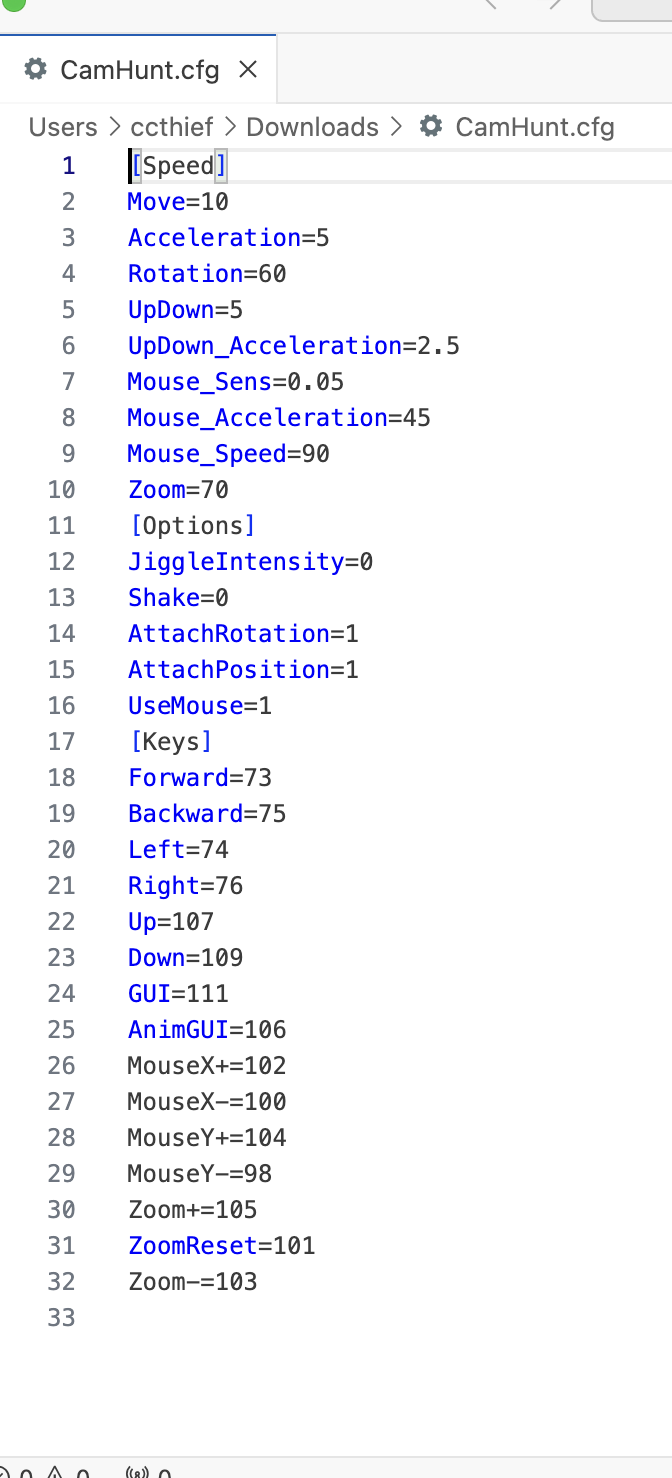Click the gear icon in the breadcrumb path
672x1478 pixels.
(x=431, y=127)
